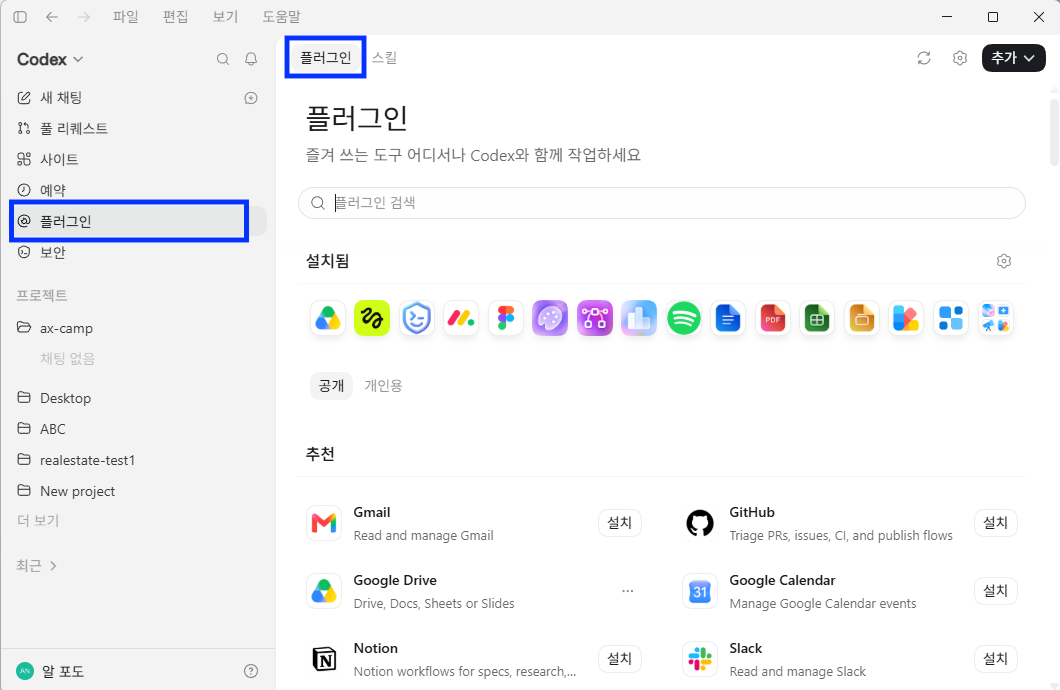Open Google Drive more options ellipsis

(x=628, y=591)
